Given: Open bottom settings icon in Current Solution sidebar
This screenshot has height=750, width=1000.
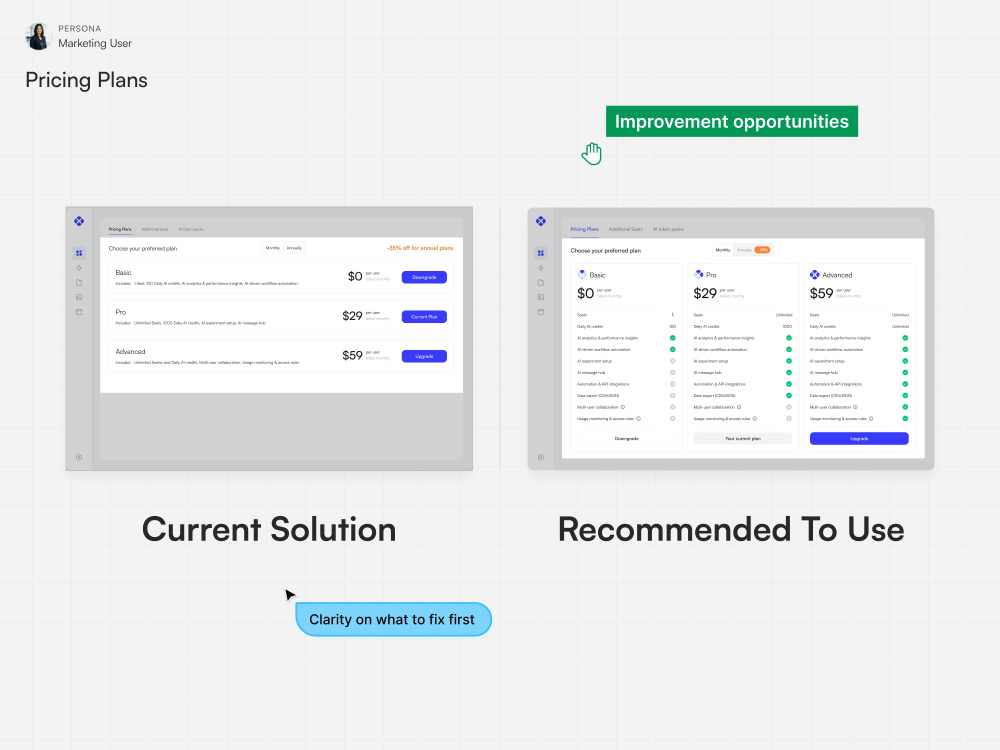Looking at the screenshot, I should [79, 457].
